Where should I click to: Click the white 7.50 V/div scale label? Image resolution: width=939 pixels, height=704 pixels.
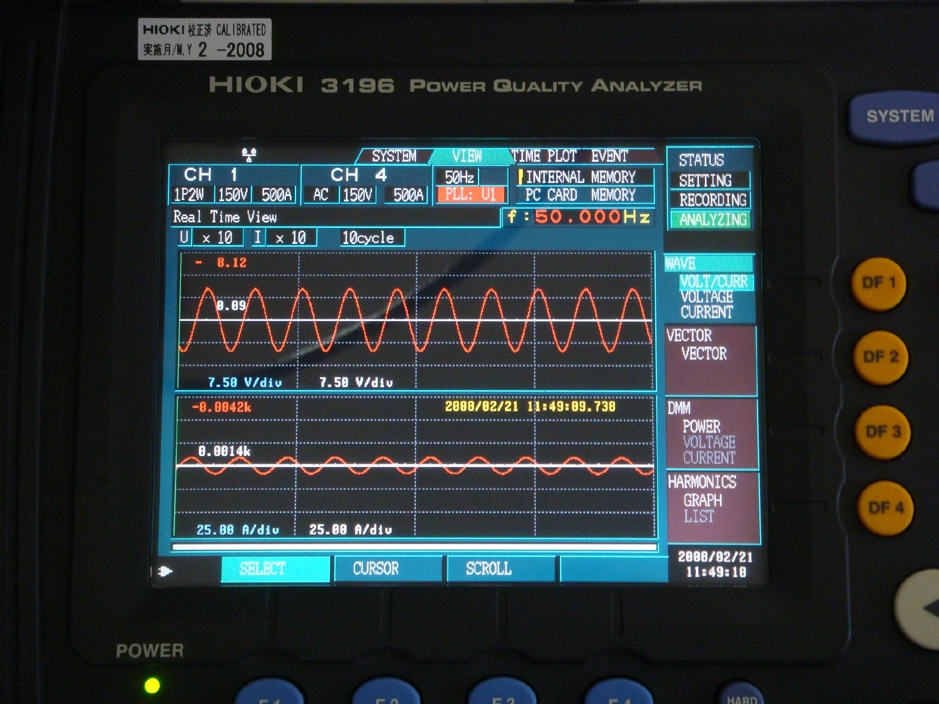pyautogui.click(x=356, y=383)
